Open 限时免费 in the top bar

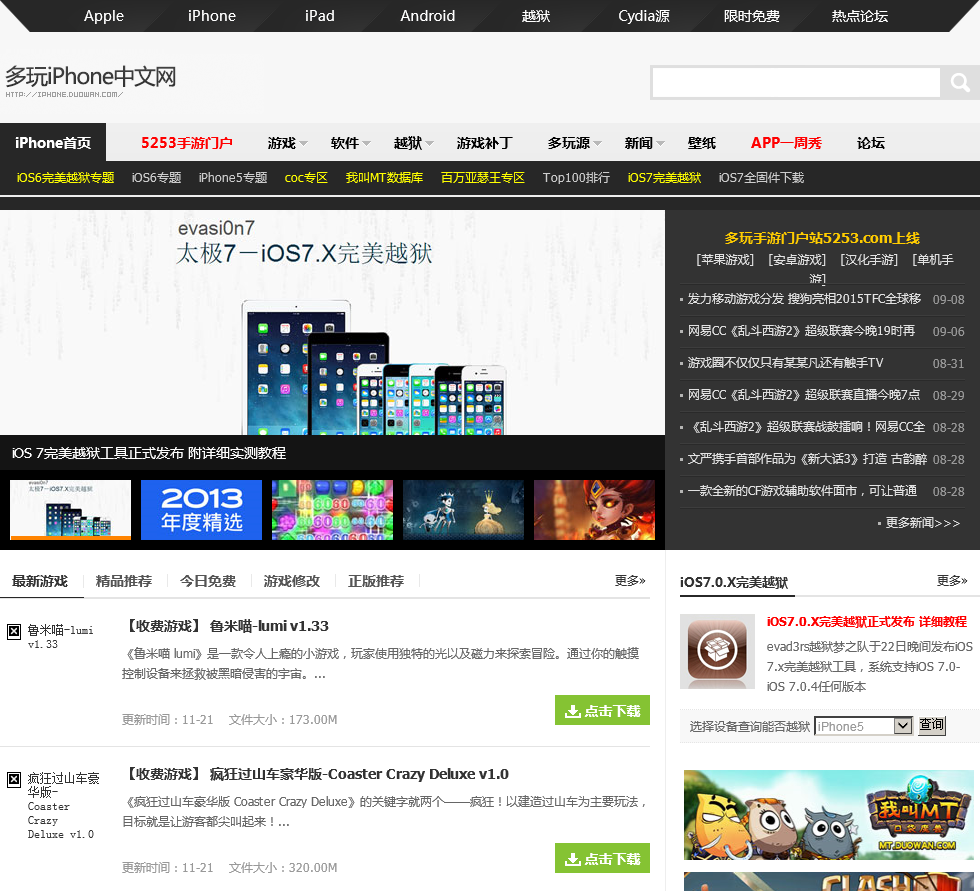[x=751, y=16]
